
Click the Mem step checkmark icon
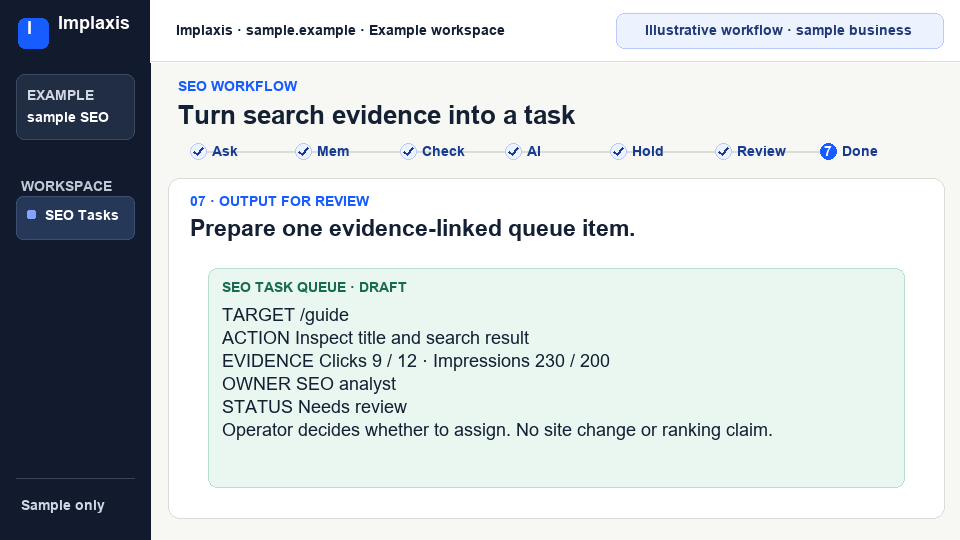tap(303, 152)
